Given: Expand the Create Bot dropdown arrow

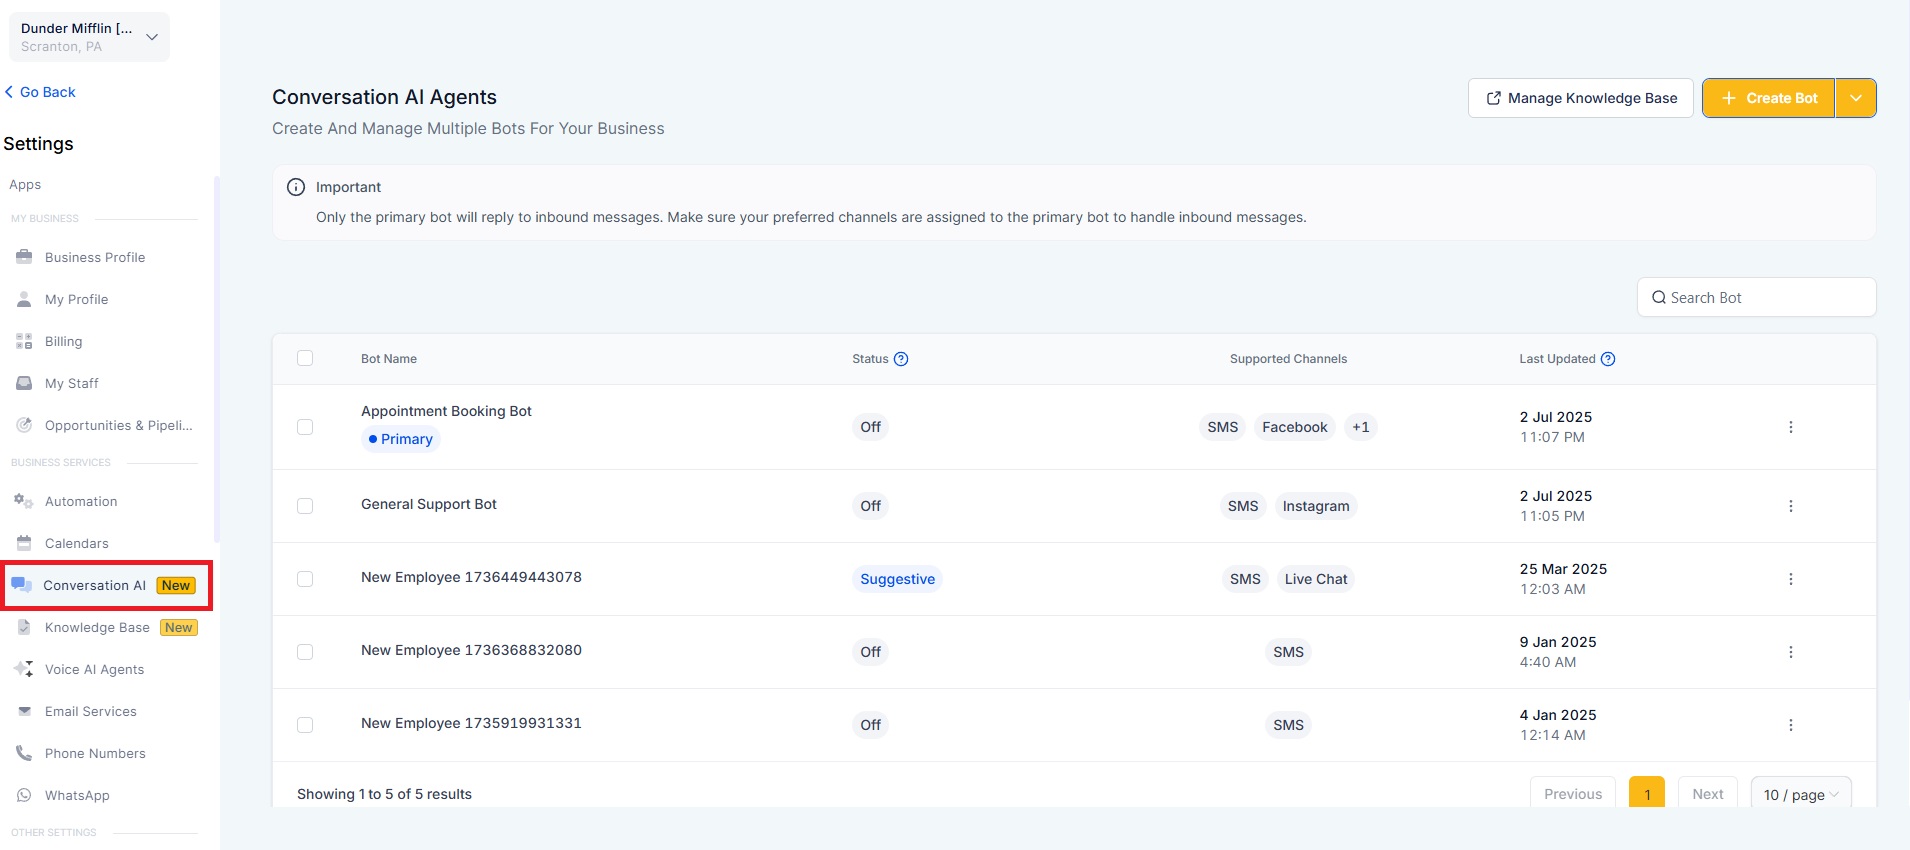Looking at the screenshot, I should 1856,98.
